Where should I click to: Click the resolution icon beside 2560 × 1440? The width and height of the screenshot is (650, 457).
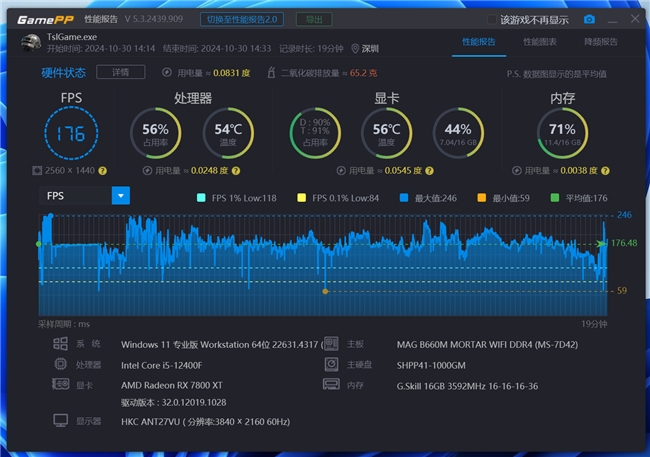point(37,170)
